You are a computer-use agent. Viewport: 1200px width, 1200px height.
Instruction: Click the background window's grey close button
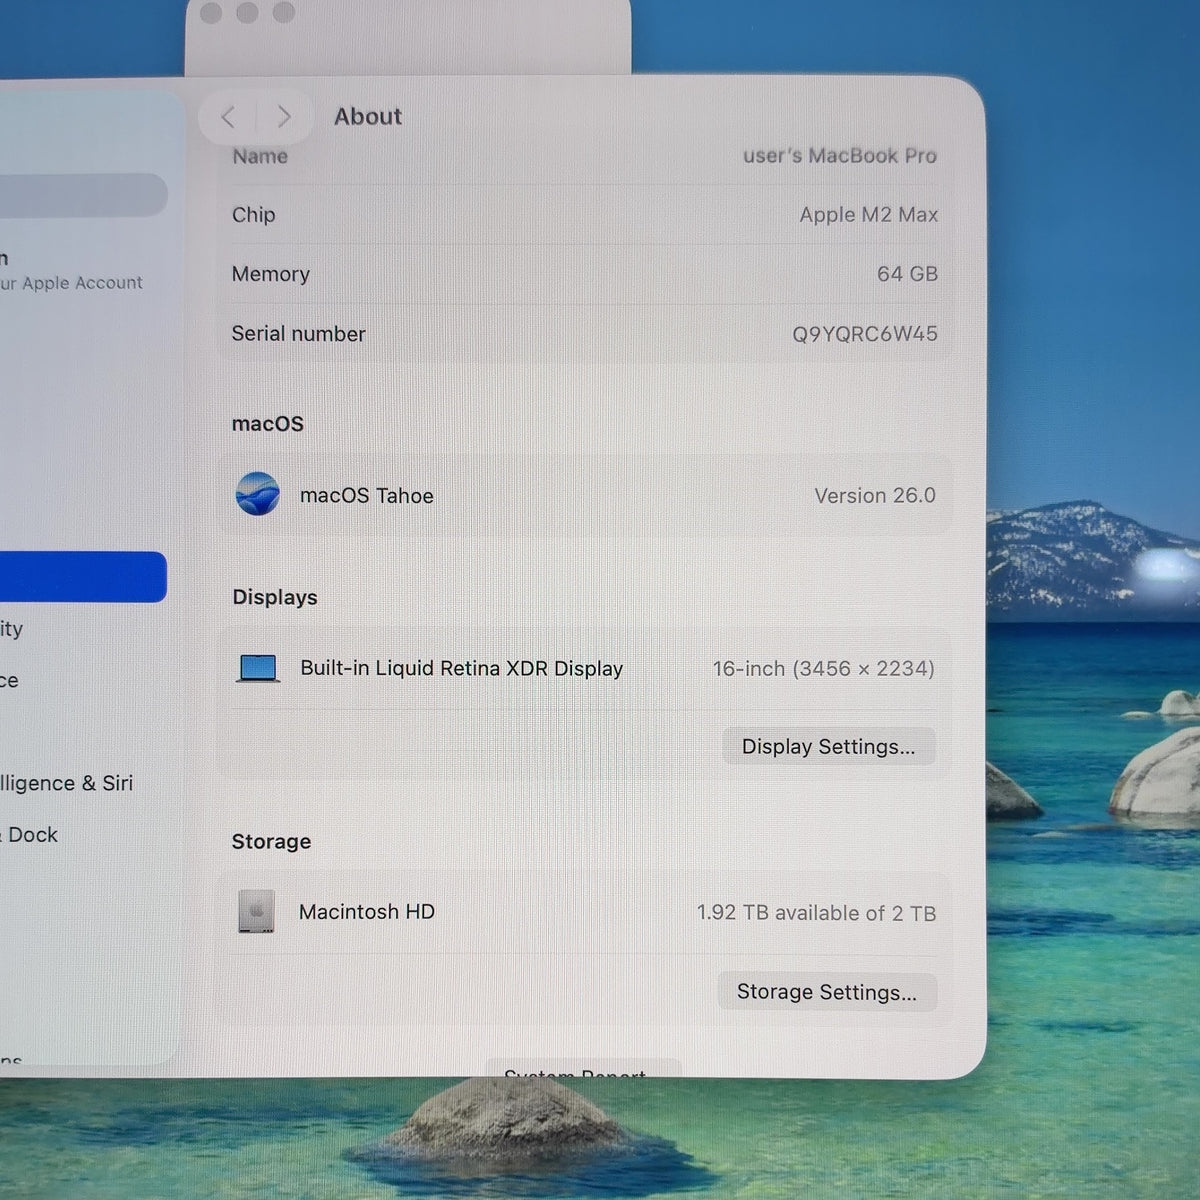click(211, 13)
